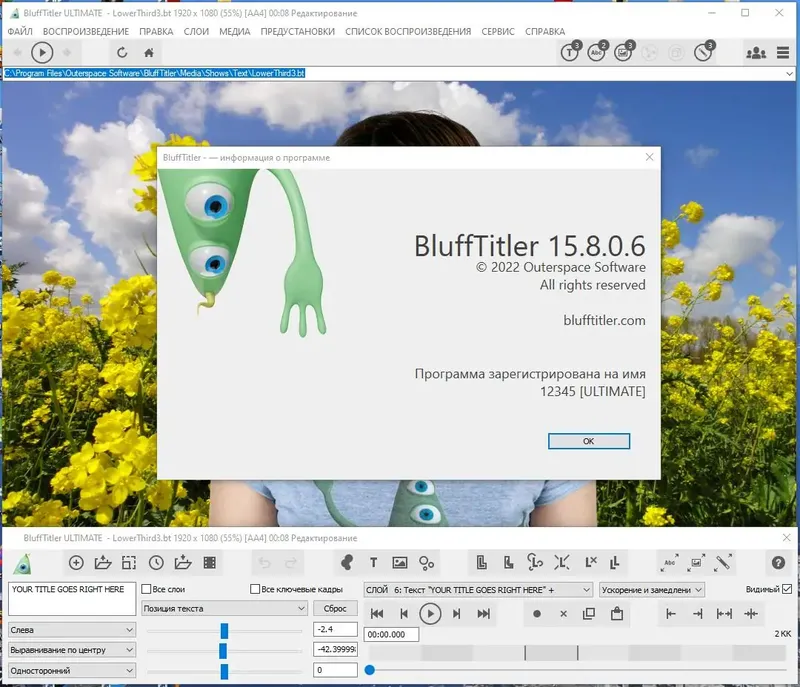
Task: Click the community users icon at top right
Action: pos(756,53)
